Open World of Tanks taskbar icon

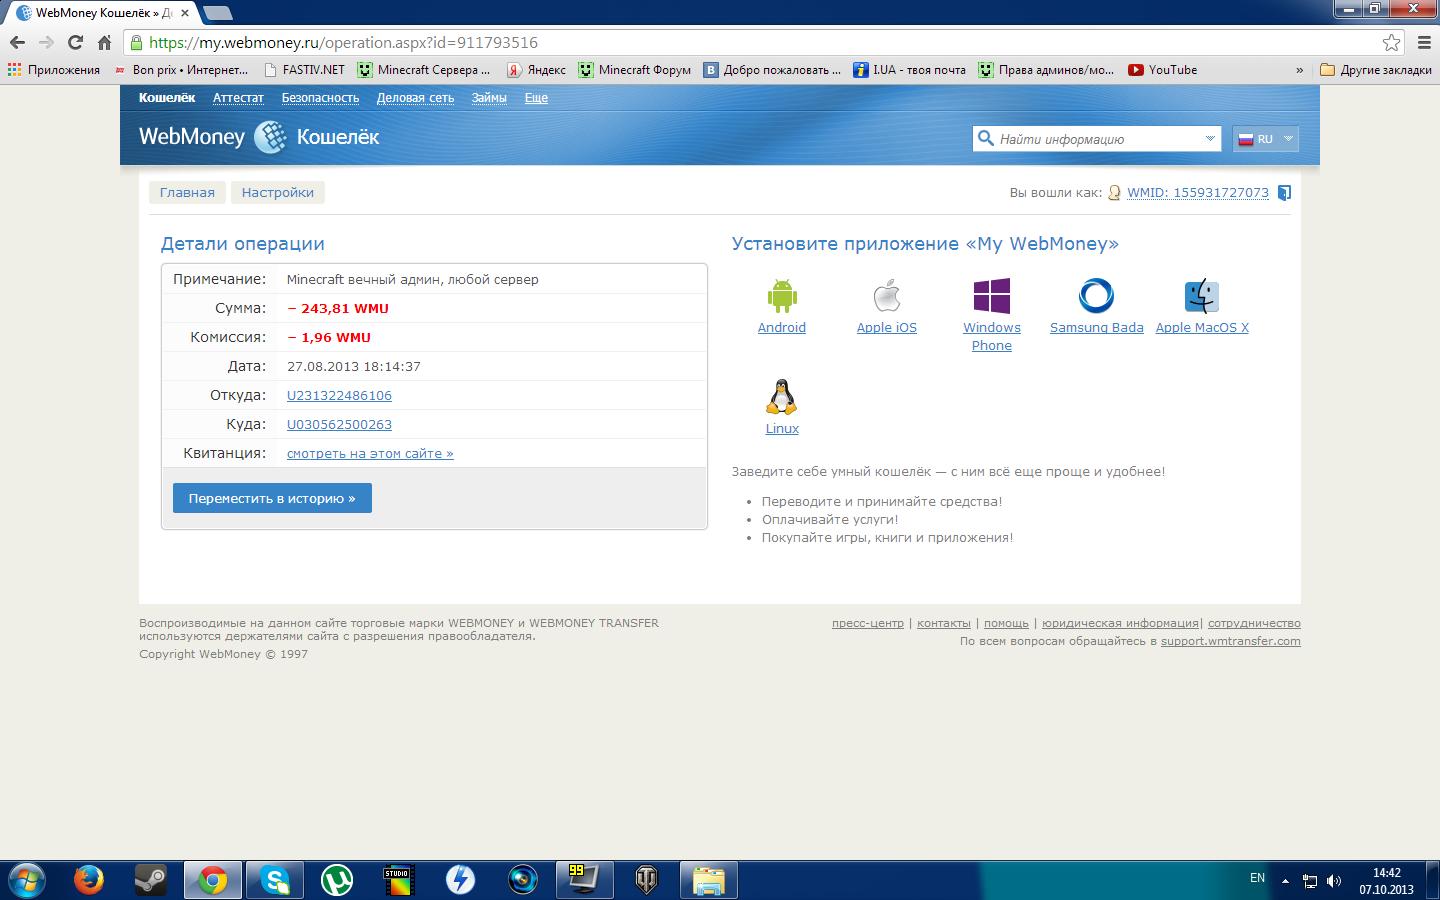point(647,880)
